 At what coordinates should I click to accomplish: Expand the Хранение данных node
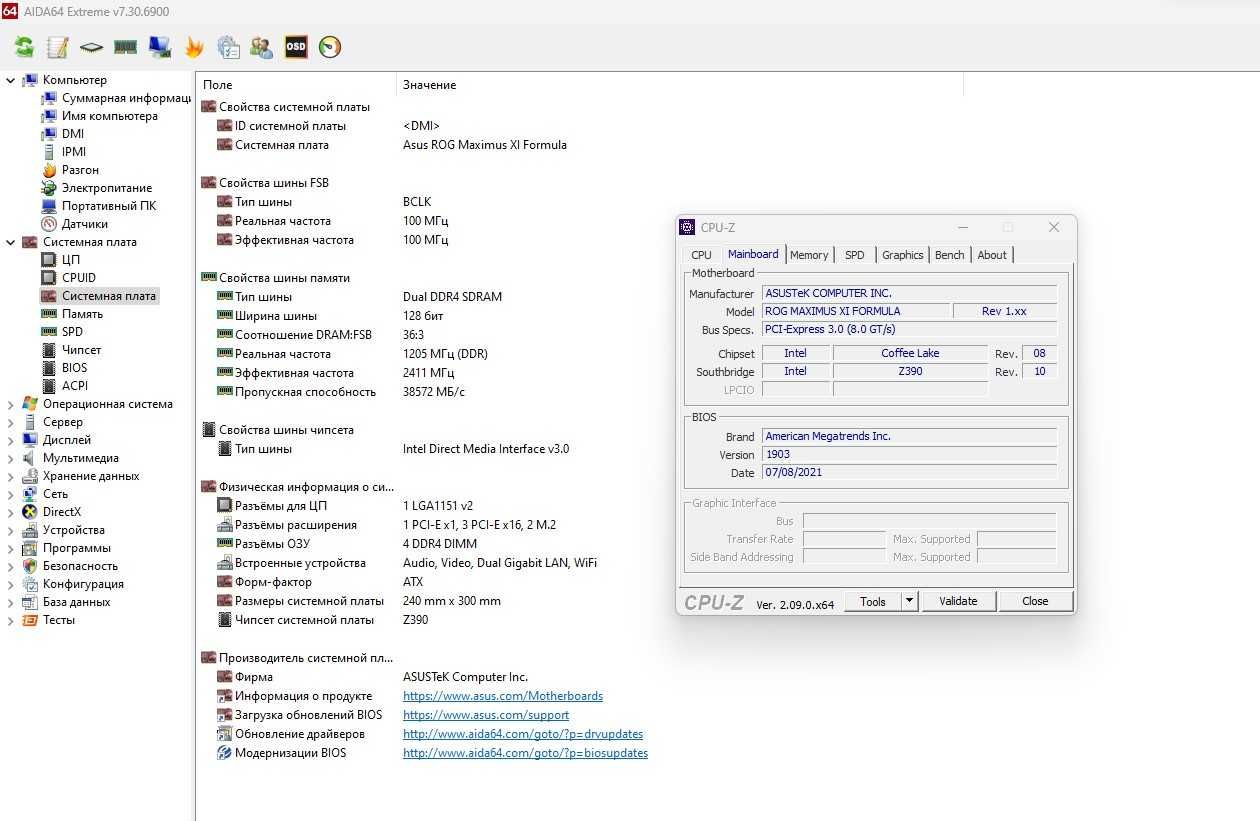[10, 476]
